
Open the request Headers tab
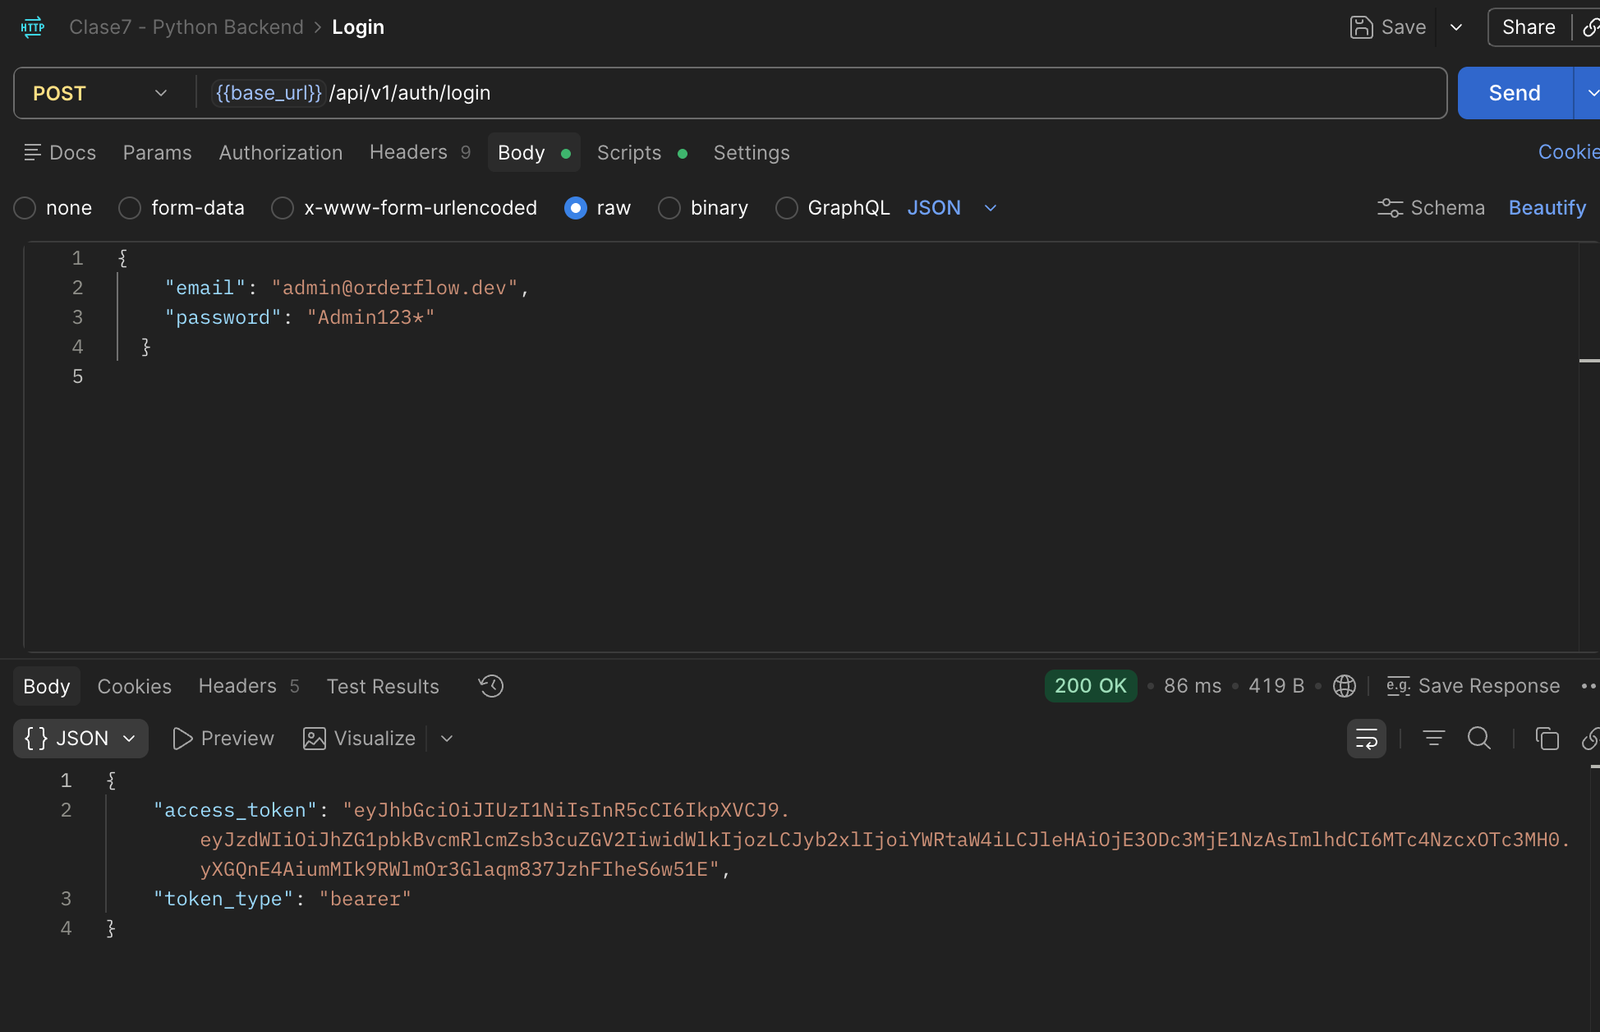420,152
